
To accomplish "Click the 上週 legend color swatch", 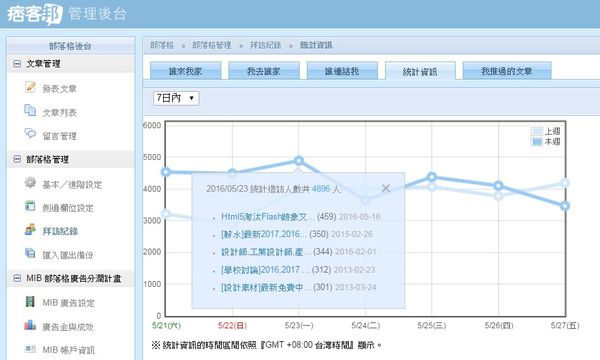I will (537, 132).
